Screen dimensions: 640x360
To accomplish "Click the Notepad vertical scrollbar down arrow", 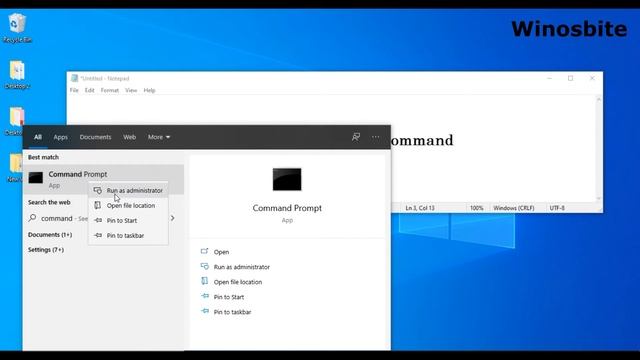I will click(599, 198).
